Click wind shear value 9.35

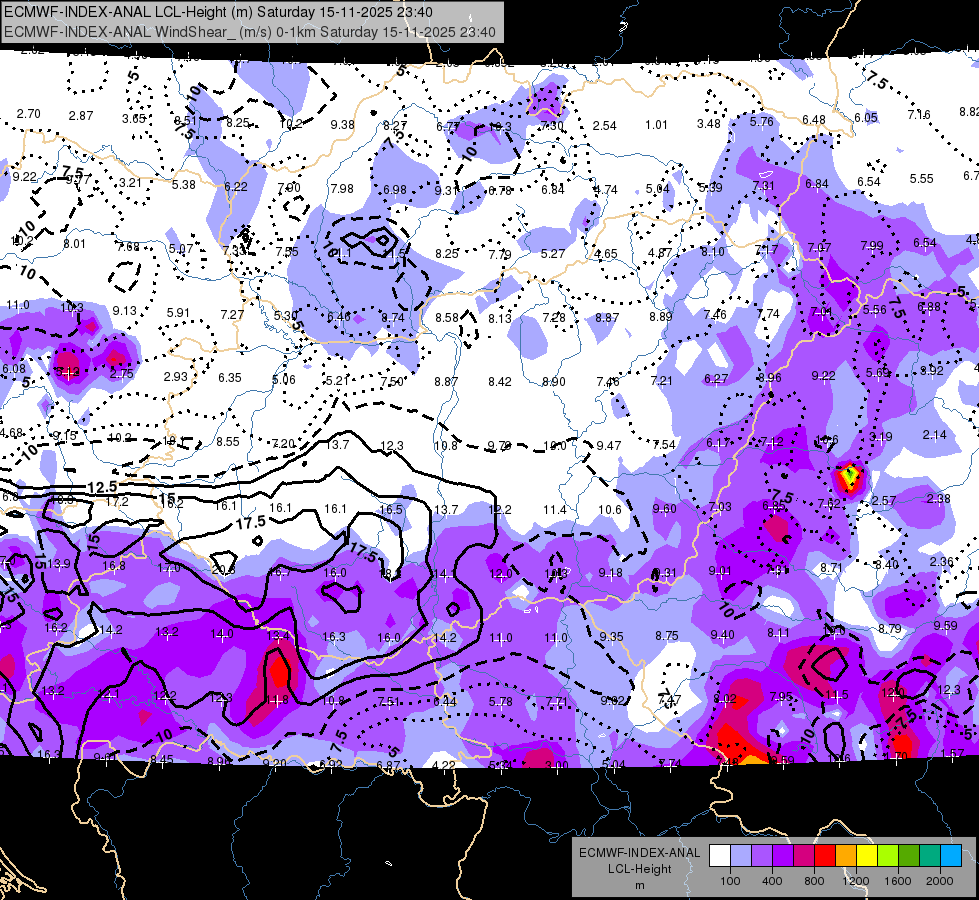(611, 636)
